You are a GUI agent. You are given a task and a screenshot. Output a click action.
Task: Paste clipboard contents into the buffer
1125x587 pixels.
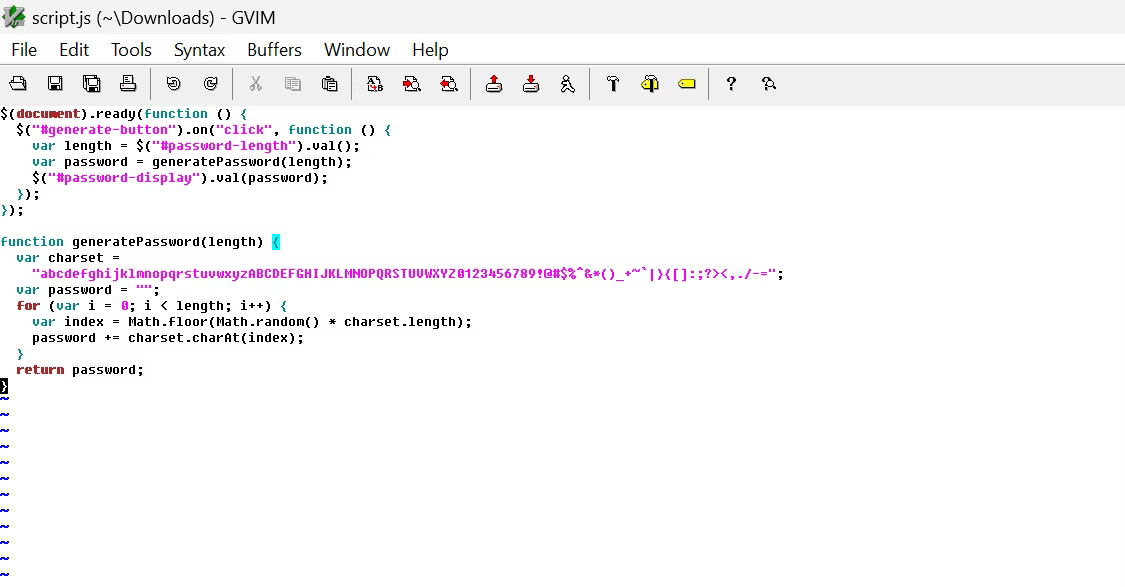pos(330,83)
